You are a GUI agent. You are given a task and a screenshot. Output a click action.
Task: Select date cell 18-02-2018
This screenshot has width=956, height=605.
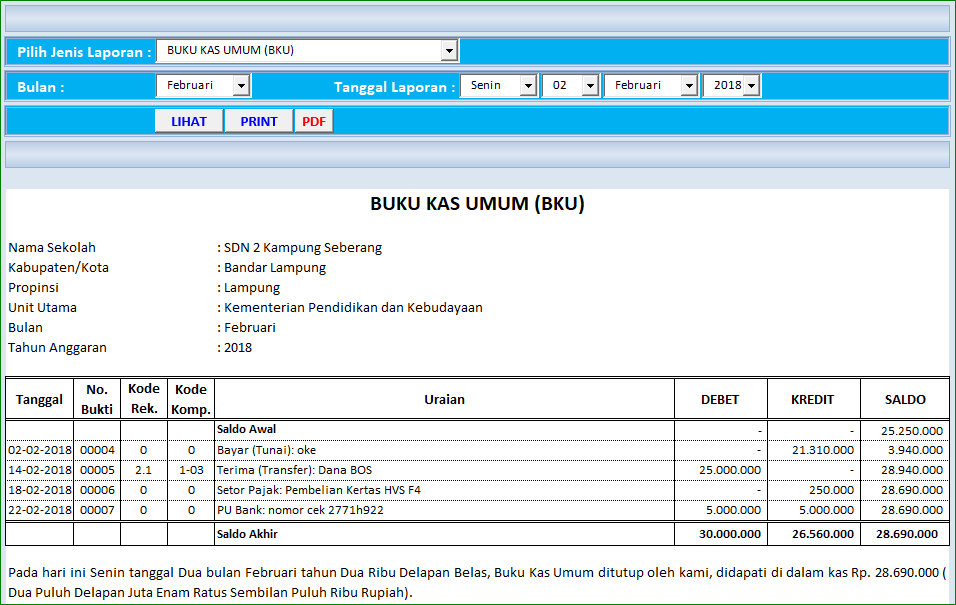coord(40,490)
